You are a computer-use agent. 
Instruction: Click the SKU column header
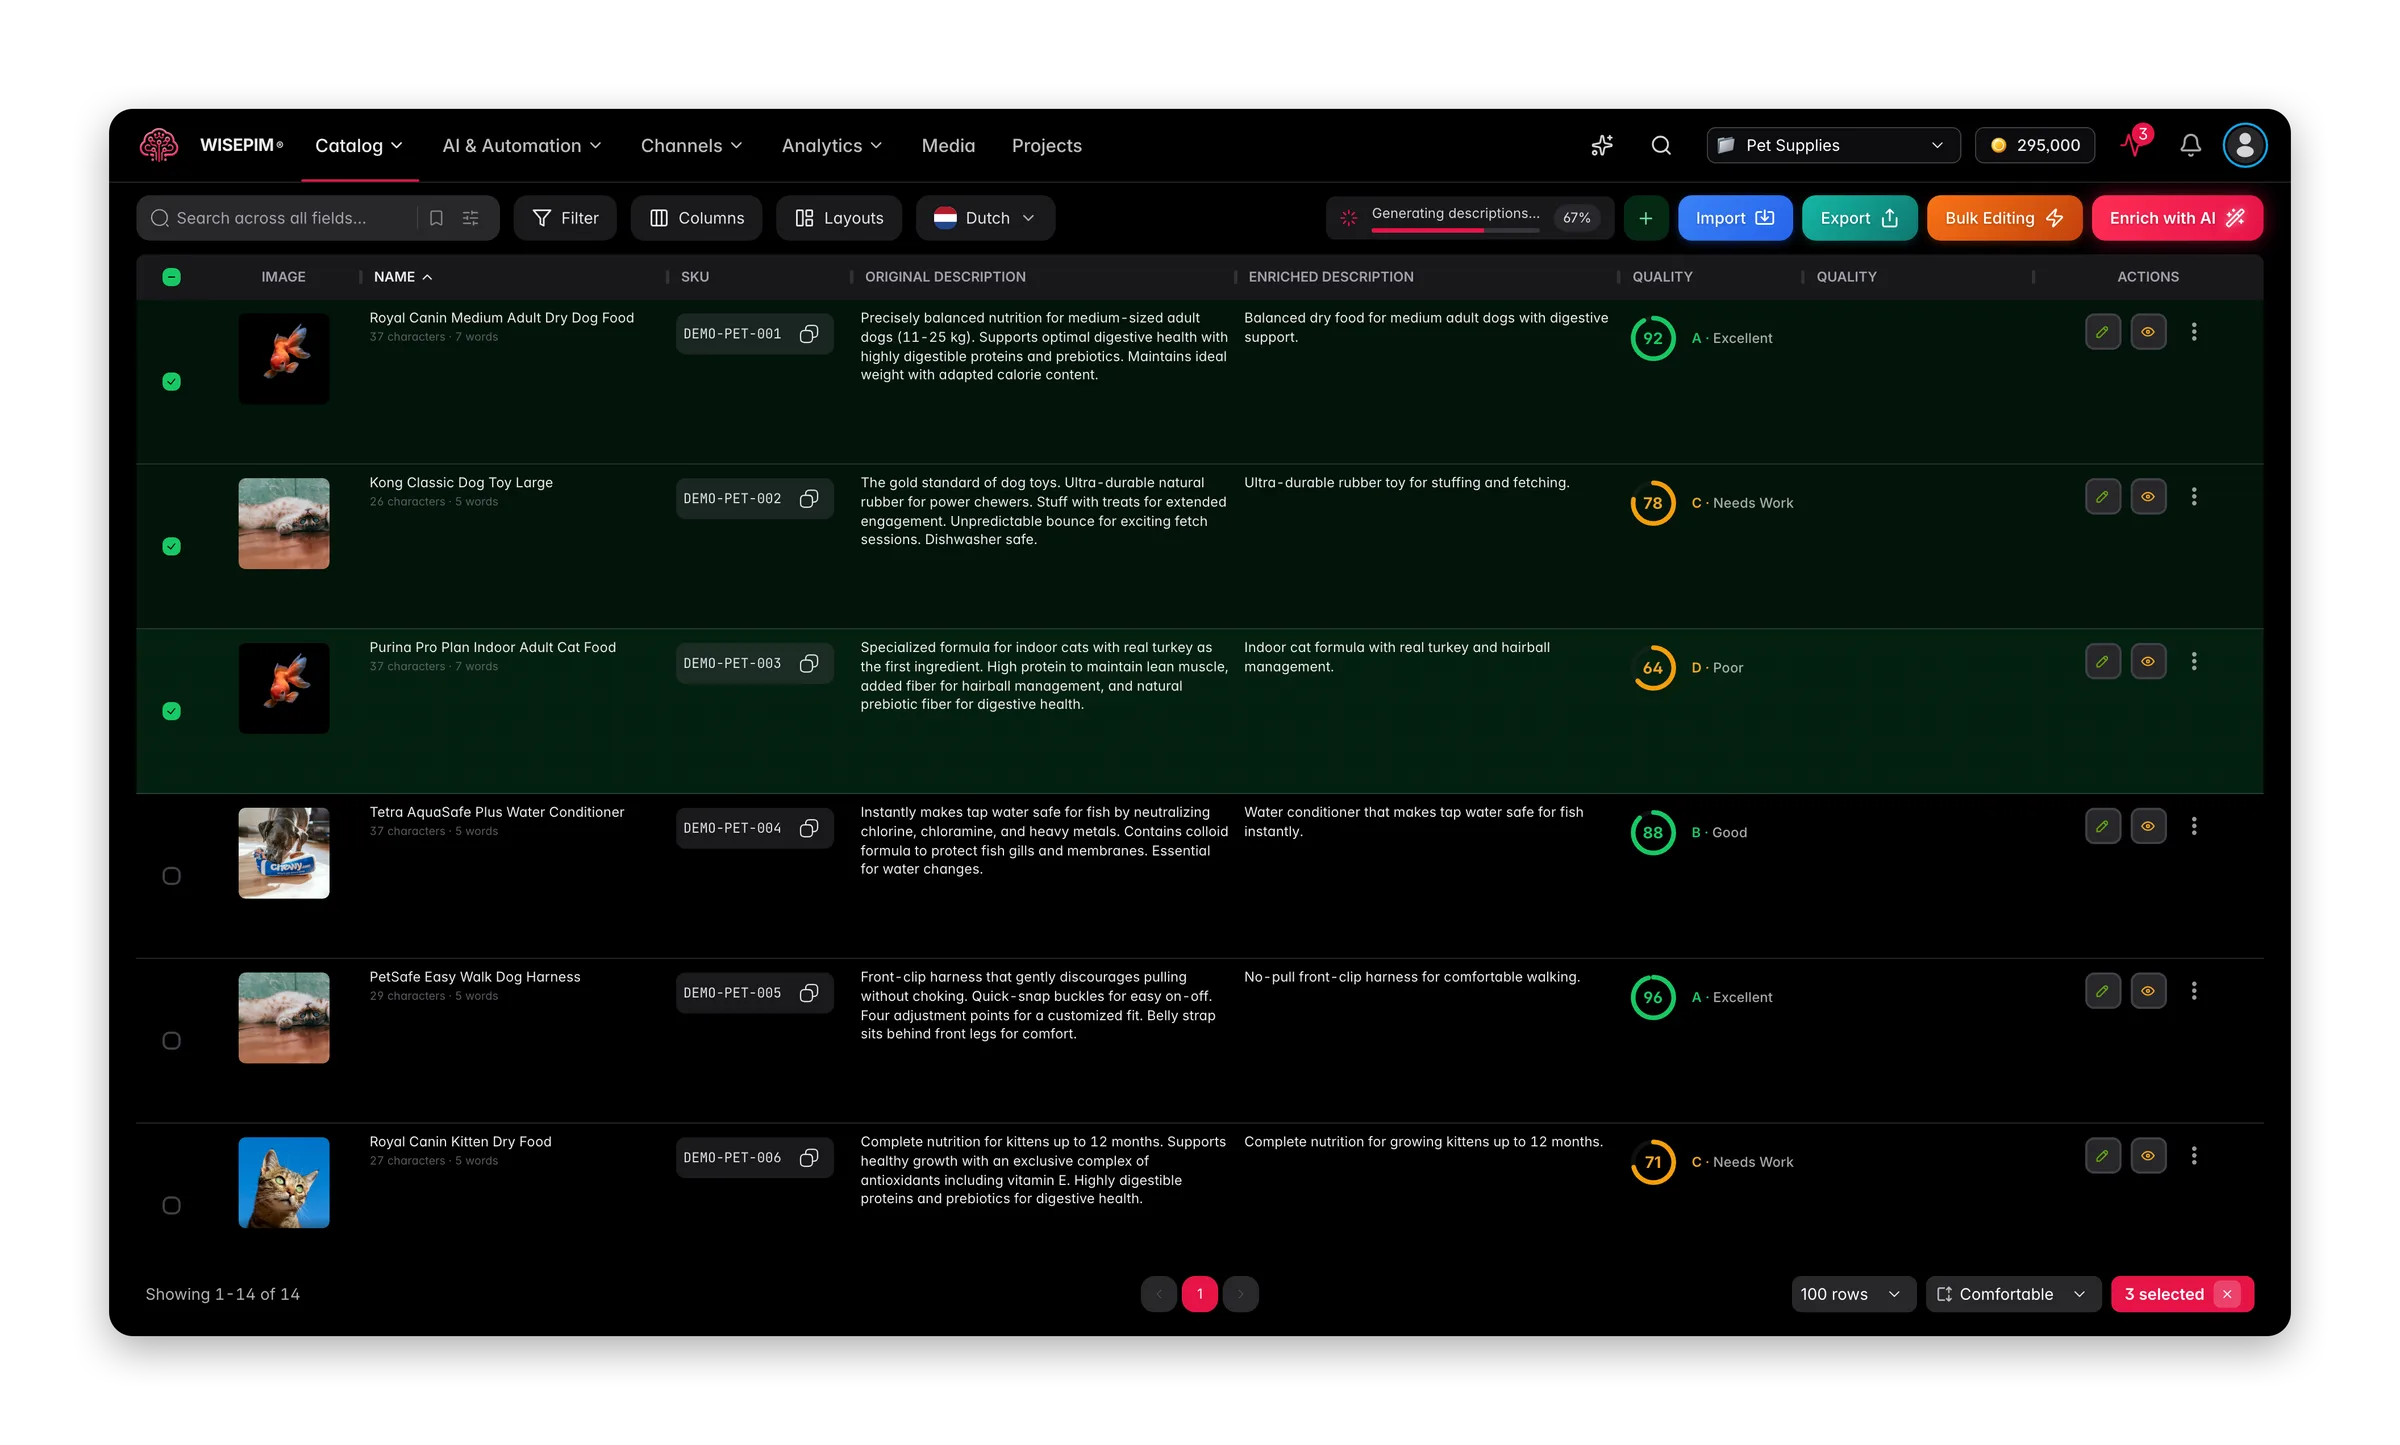click(695, 277)
